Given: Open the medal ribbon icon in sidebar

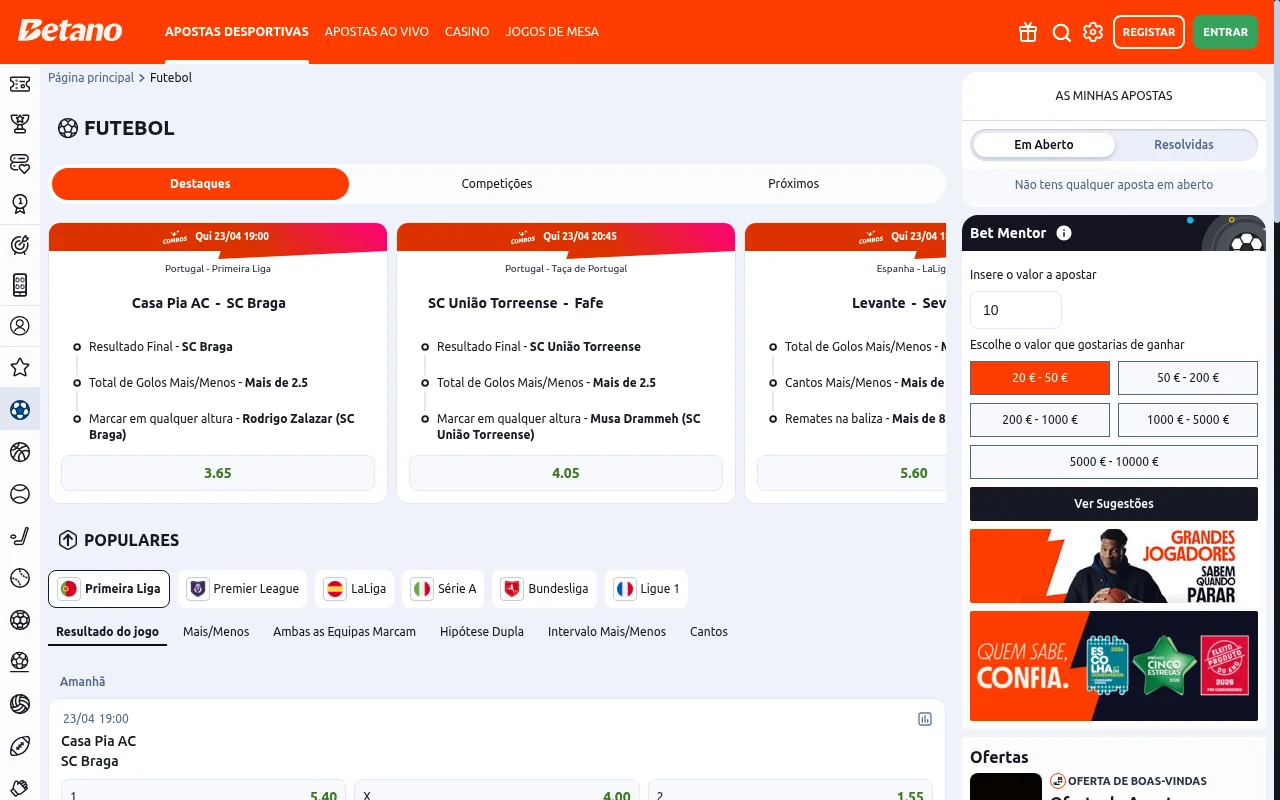Looking at the screenshot, I should 20,204.
